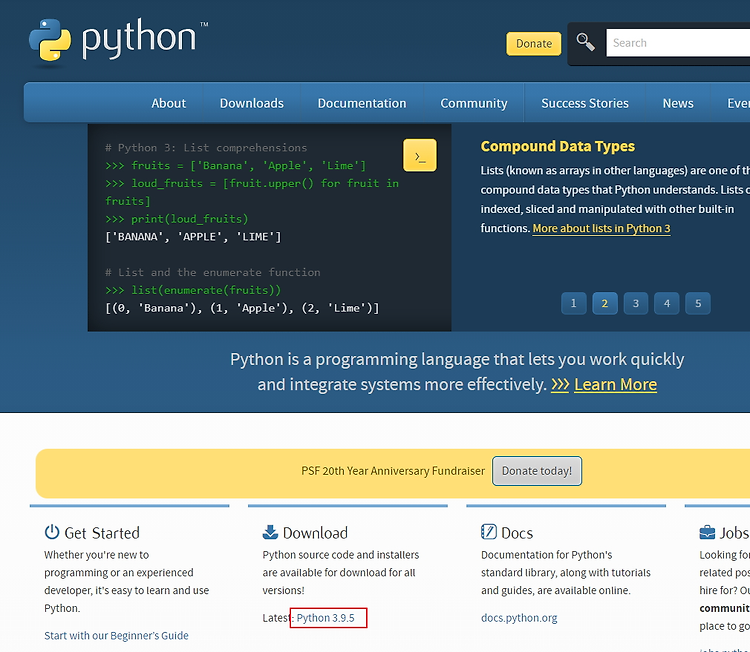
Task: Click the Get Started power icon
Action: coord(52,532)
